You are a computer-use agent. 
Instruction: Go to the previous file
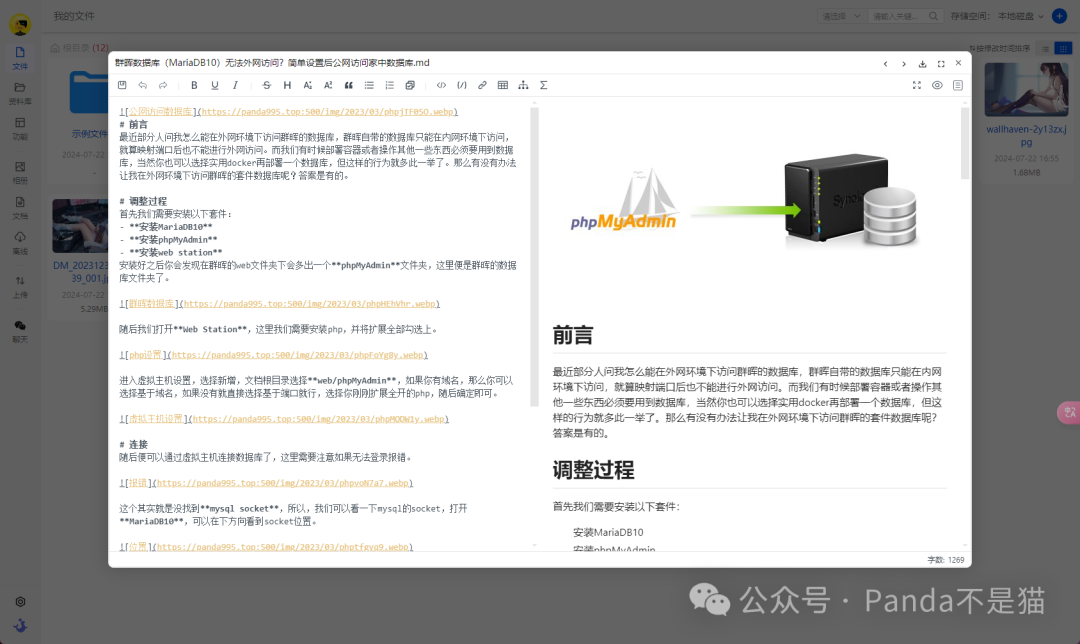click(886, 63)
